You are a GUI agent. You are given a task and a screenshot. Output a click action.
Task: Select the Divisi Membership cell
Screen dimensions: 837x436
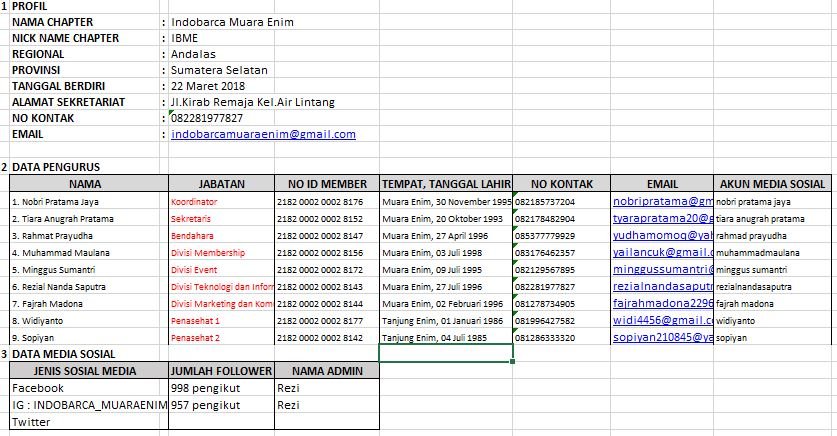coord(222,253)
